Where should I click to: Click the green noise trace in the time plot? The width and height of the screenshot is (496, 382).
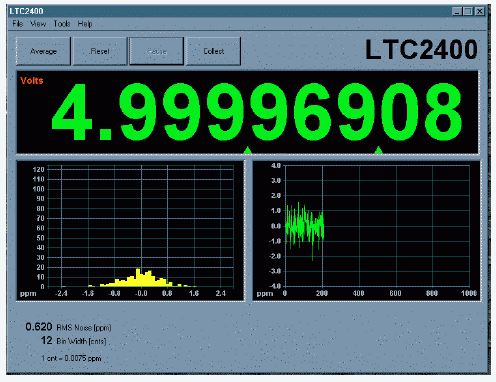tap(304, 227)
